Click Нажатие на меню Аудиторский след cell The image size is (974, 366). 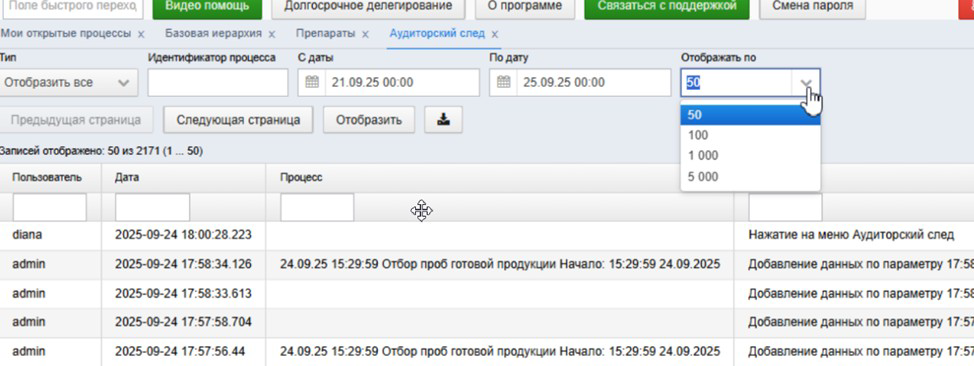tap(851, 235)
